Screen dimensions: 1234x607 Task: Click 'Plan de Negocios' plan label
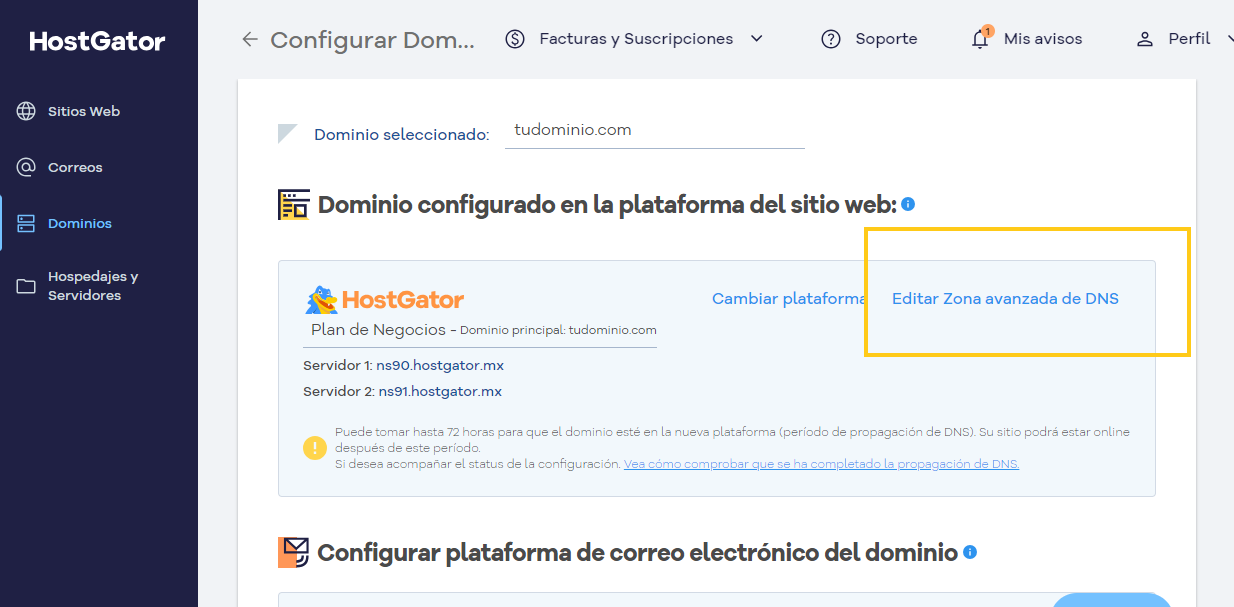pos(379,330)
